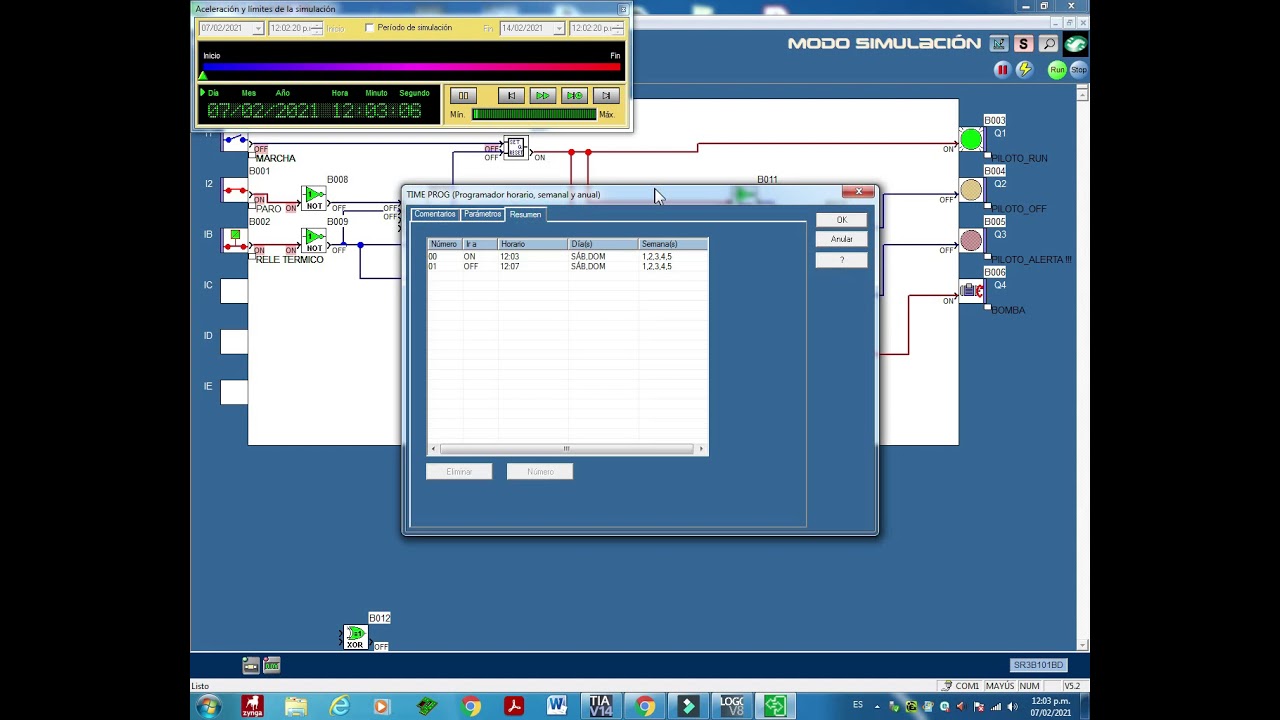Click Anular to cancel TIME PROG dialog
This screenshot has width=1280, height=720.
(842, 239)
